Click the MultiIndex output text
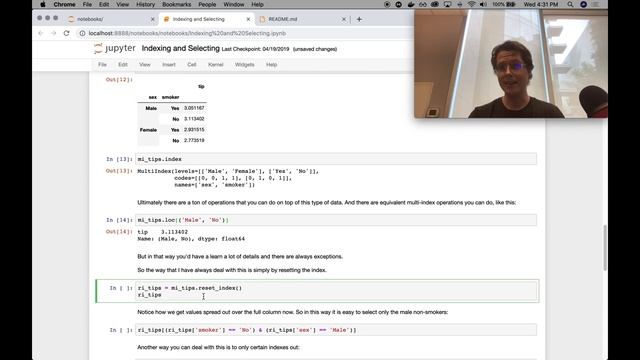This screenshot has height=360, width=640. click(228, 178)
